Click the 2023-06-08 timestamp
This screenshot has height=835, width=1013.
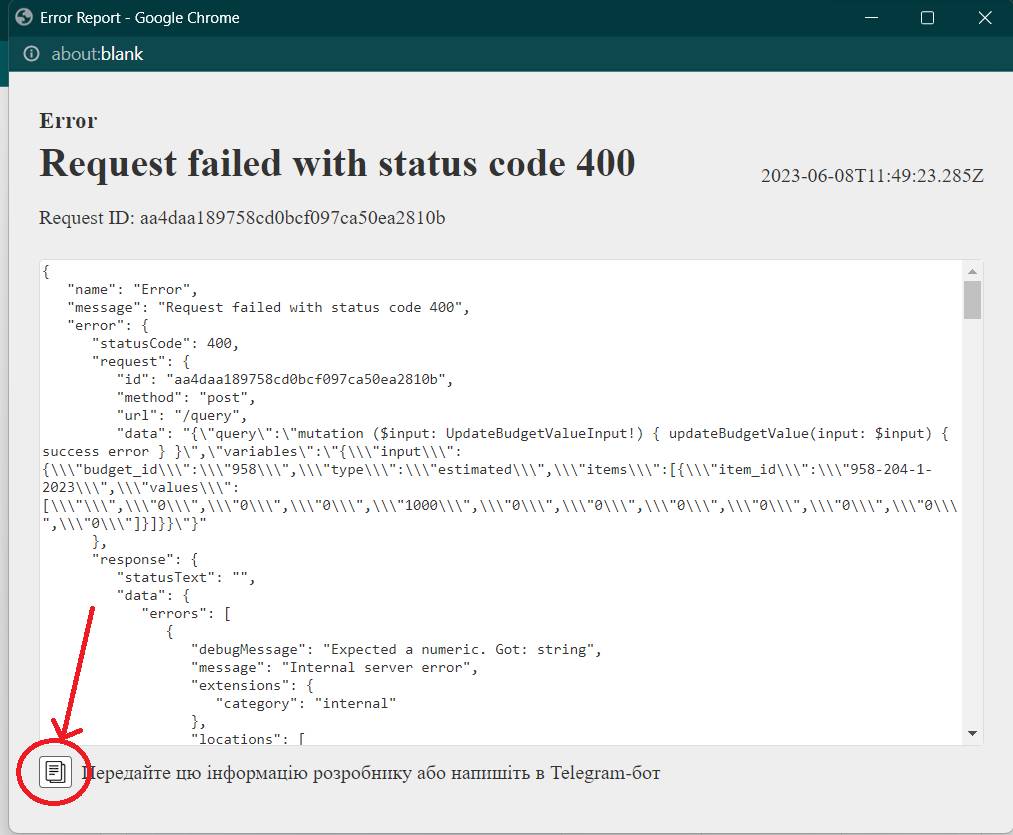click(x=872, y=176)
